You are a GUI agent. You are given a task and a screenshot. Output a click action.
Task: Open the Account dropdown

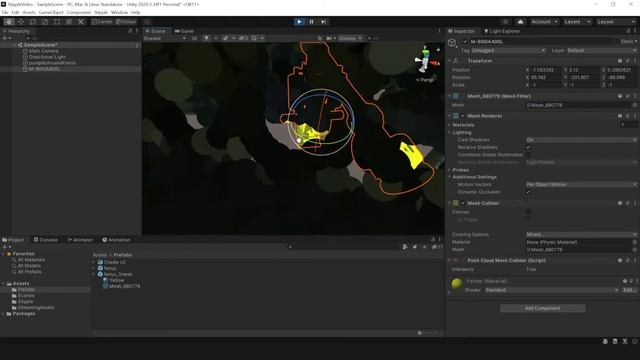[544, 22]
